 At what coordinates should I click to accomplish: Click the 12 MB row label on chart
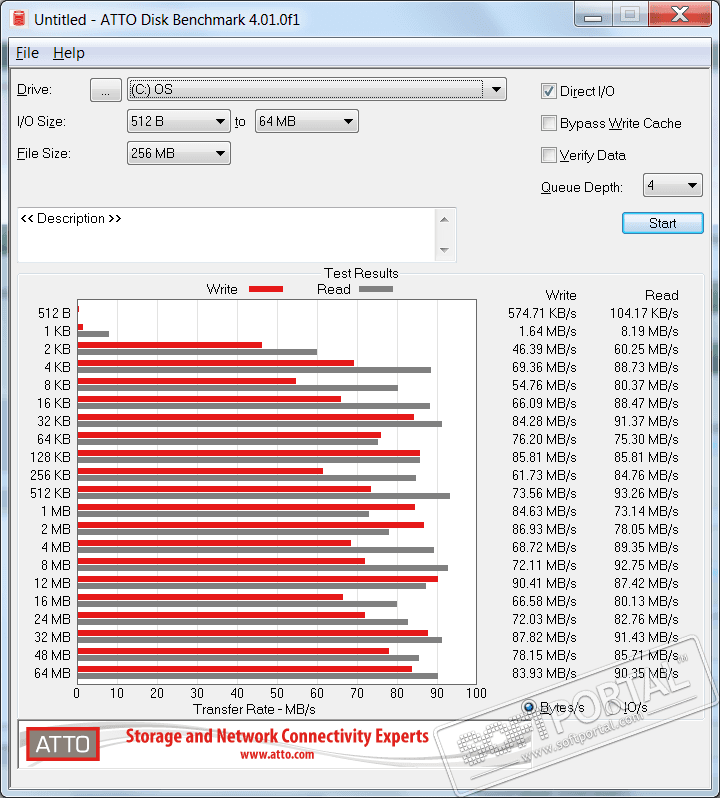52,583
